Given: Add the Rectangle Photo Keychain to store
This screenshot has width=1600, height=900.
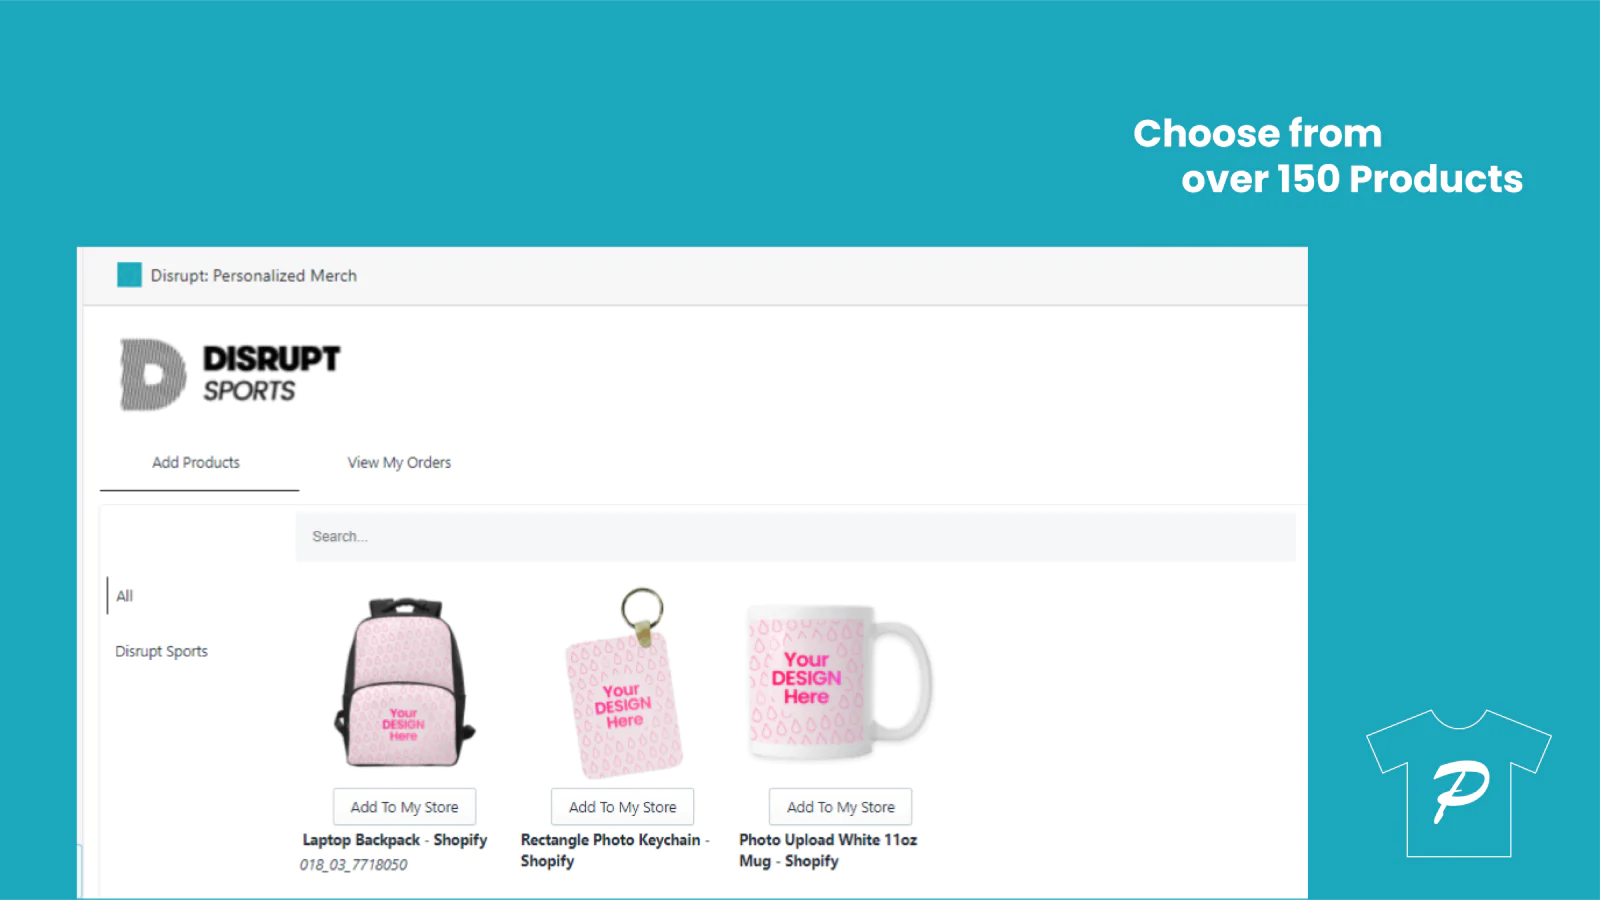Looking at the screenshot, I should [x=622, y=807].
